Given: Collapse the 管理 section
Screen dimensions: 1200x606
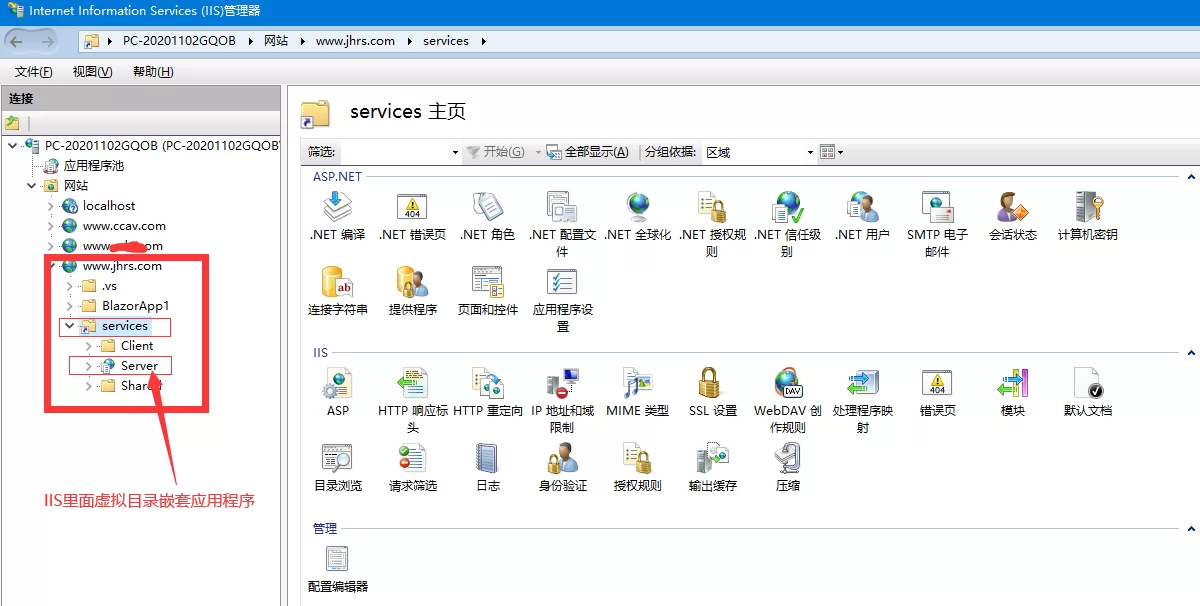Looking at the screenshot, I should pyautogui.click(x=1190, y=529).
